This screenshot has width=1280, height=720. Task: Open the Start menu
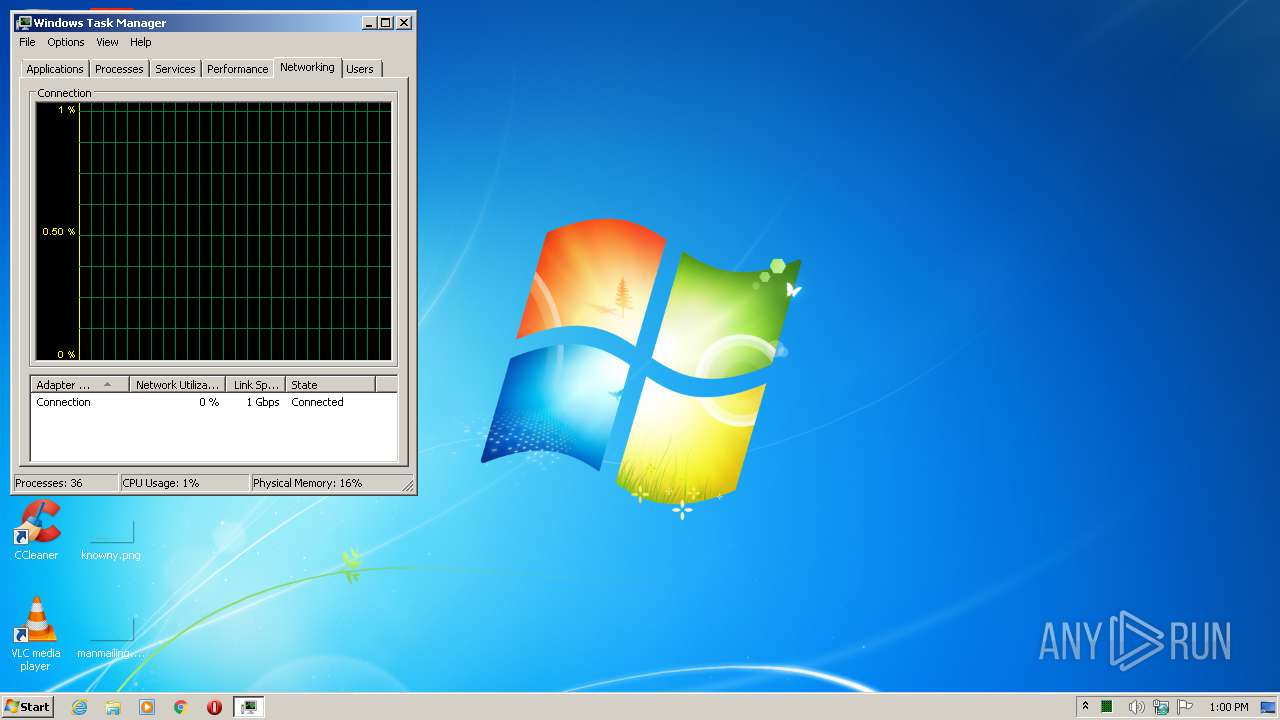pos(28,706)
